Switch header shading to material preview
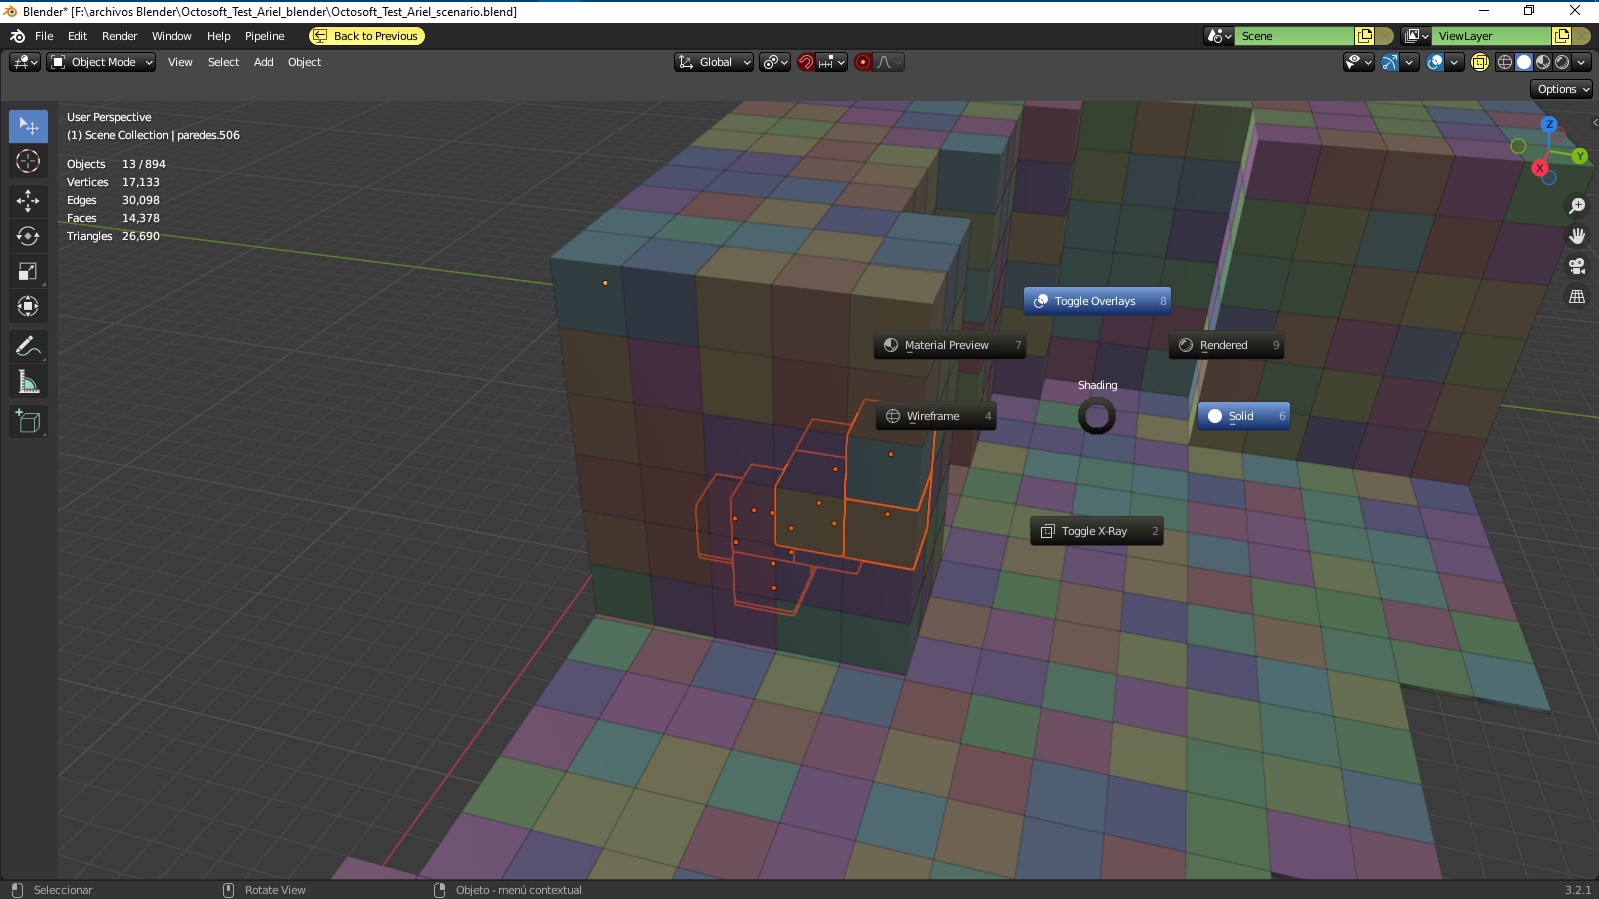The image size is (1599, 899). 1543,62
